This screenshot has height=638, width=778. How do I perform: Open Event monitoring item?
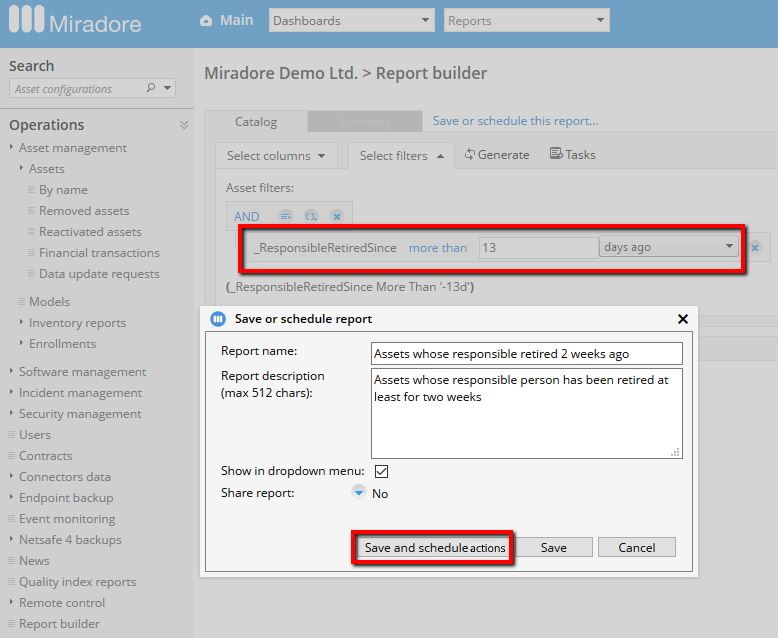(67, 518)
